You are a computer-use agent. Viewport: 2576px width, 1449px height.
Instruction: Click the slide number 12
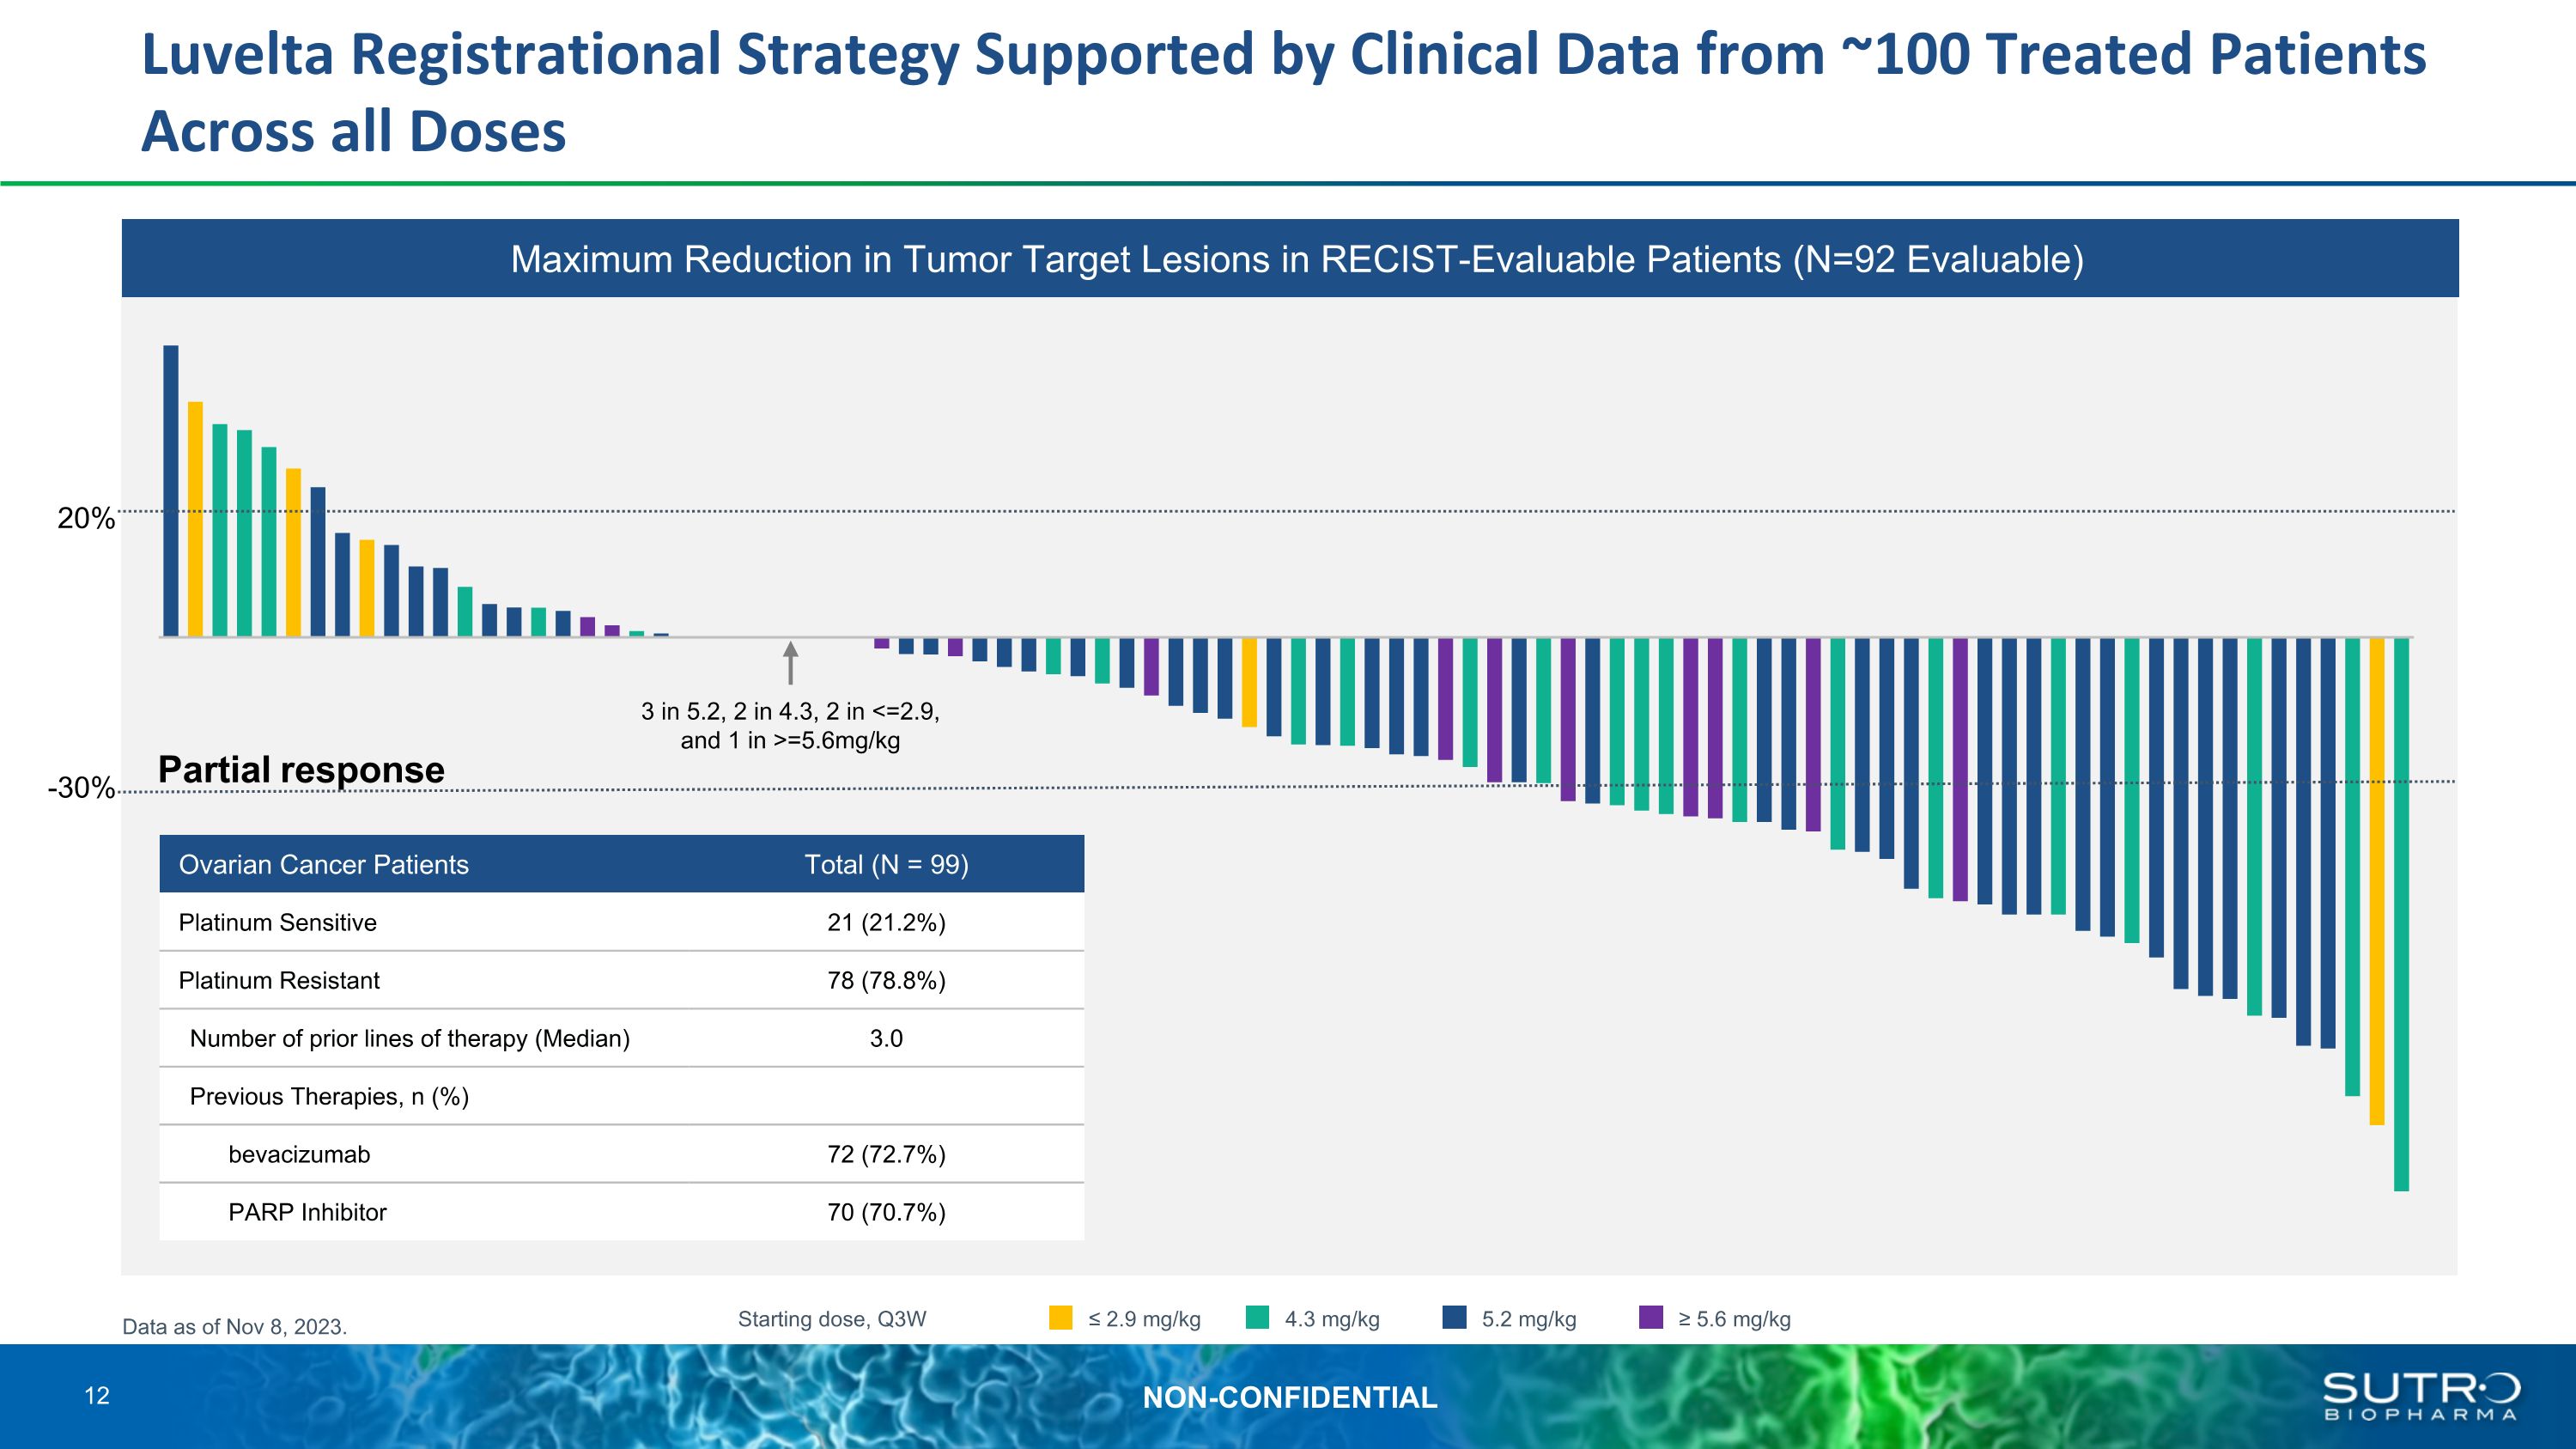97,1396
